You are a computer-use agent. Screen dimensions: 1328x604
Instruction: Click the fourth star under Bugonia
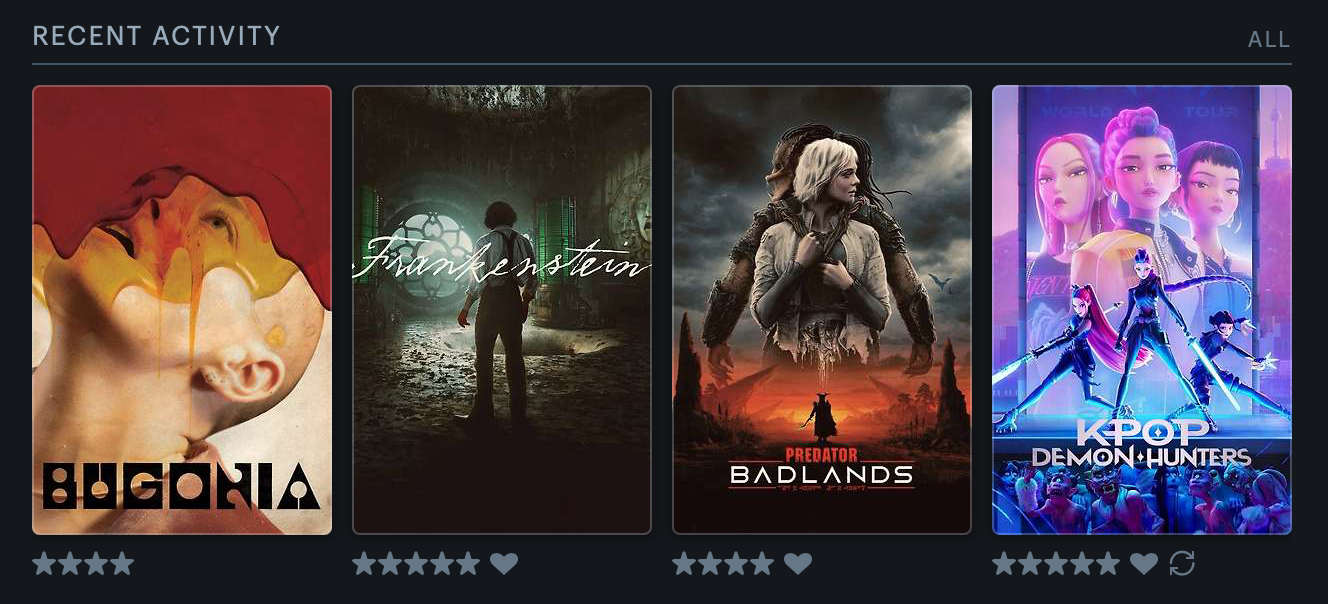(x=122, y=564)
